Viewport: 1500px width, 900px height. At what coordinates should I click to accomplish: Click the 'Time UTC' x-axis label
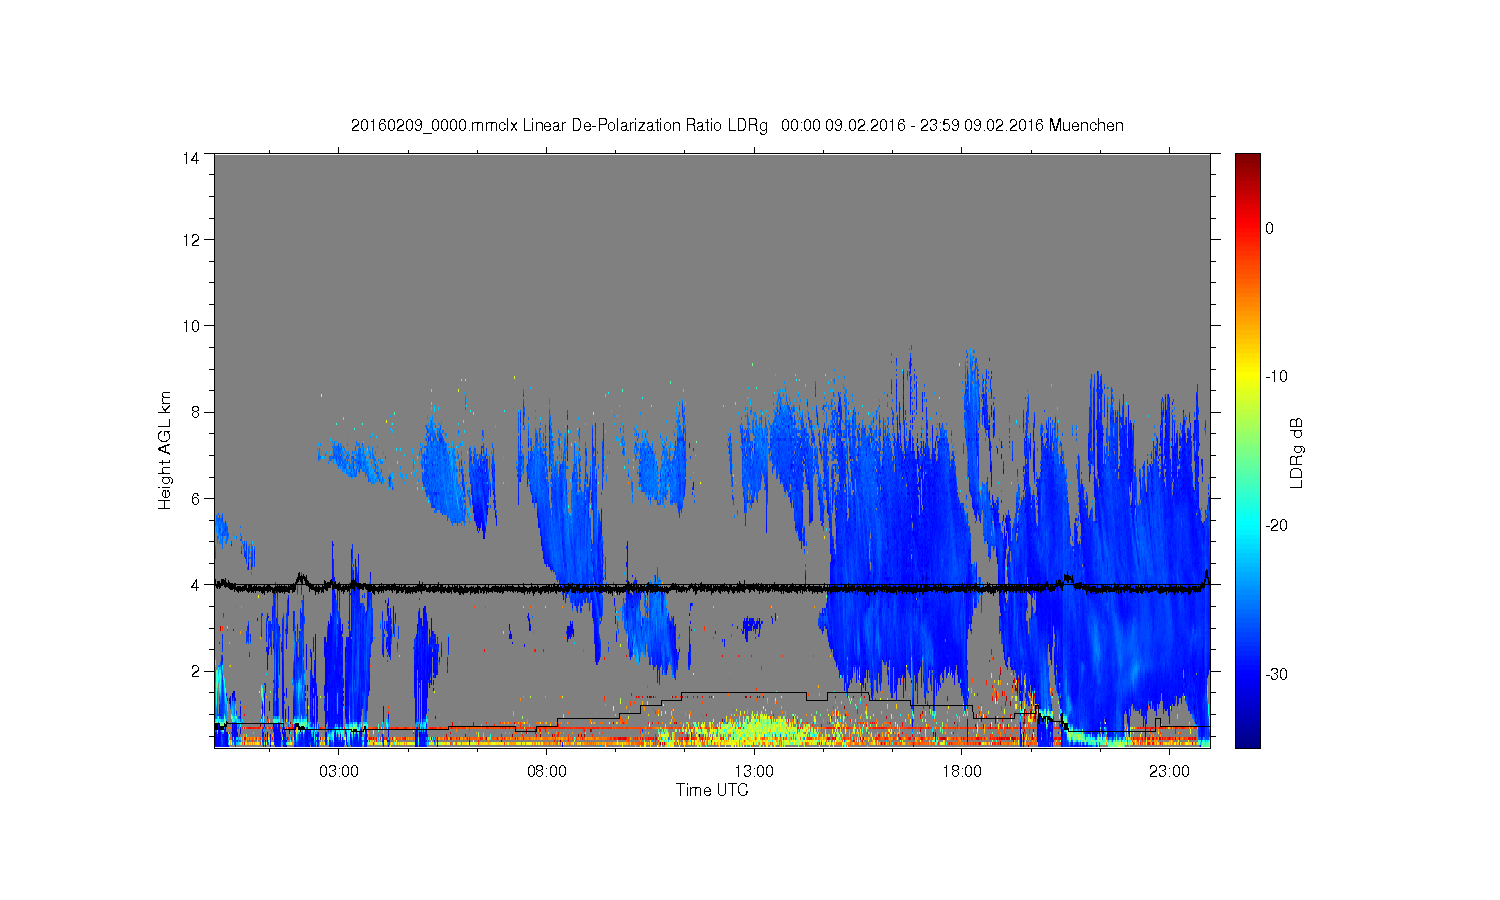712,790
